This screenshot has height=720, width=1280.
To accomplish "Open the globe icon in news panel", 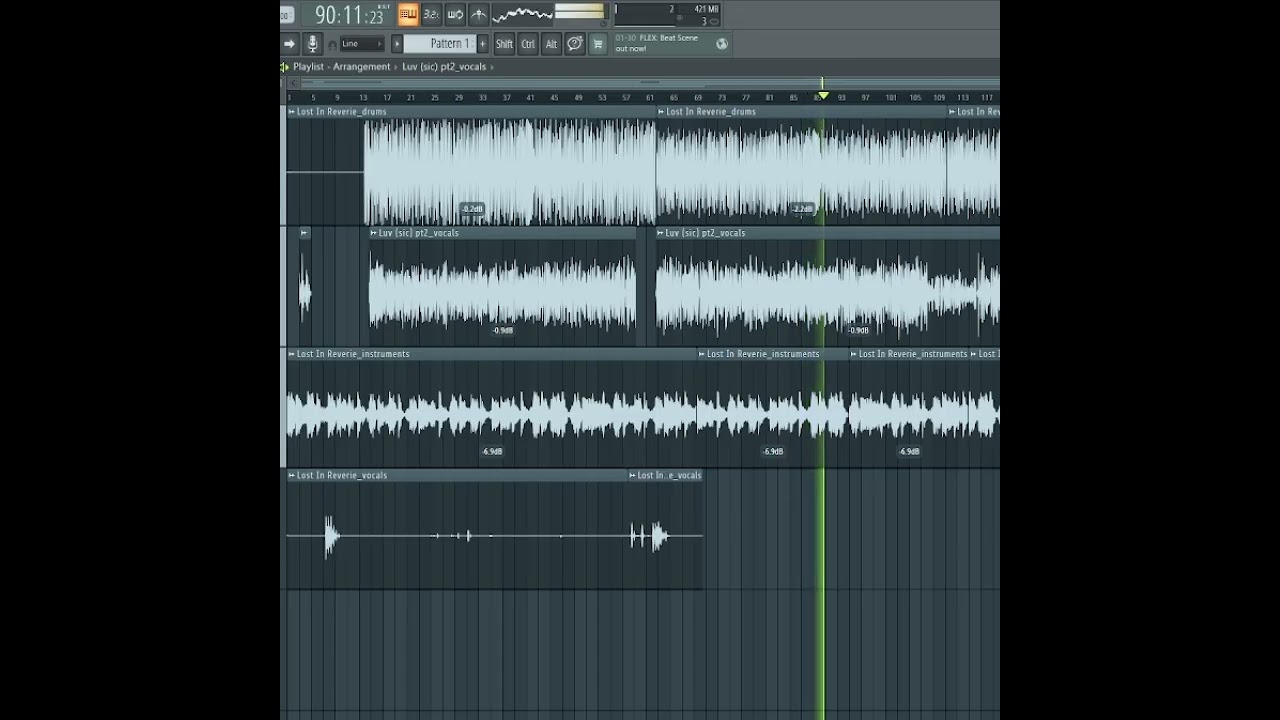I will click(721, 43).
